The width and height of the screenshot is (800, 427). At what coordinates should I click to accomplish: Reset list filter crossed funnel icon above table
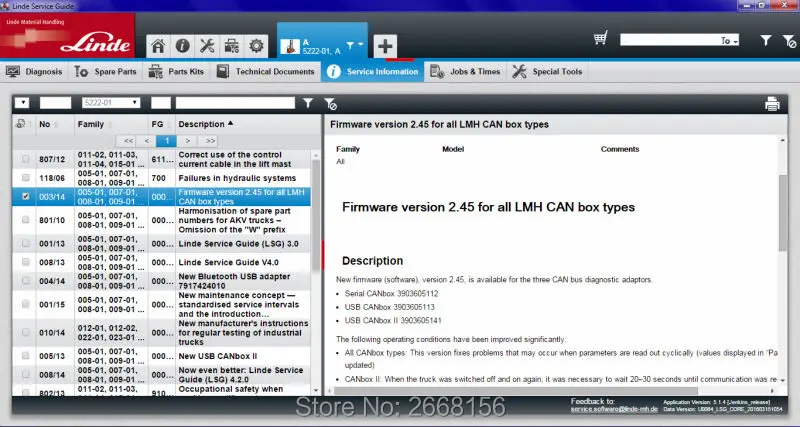point(330,104)
